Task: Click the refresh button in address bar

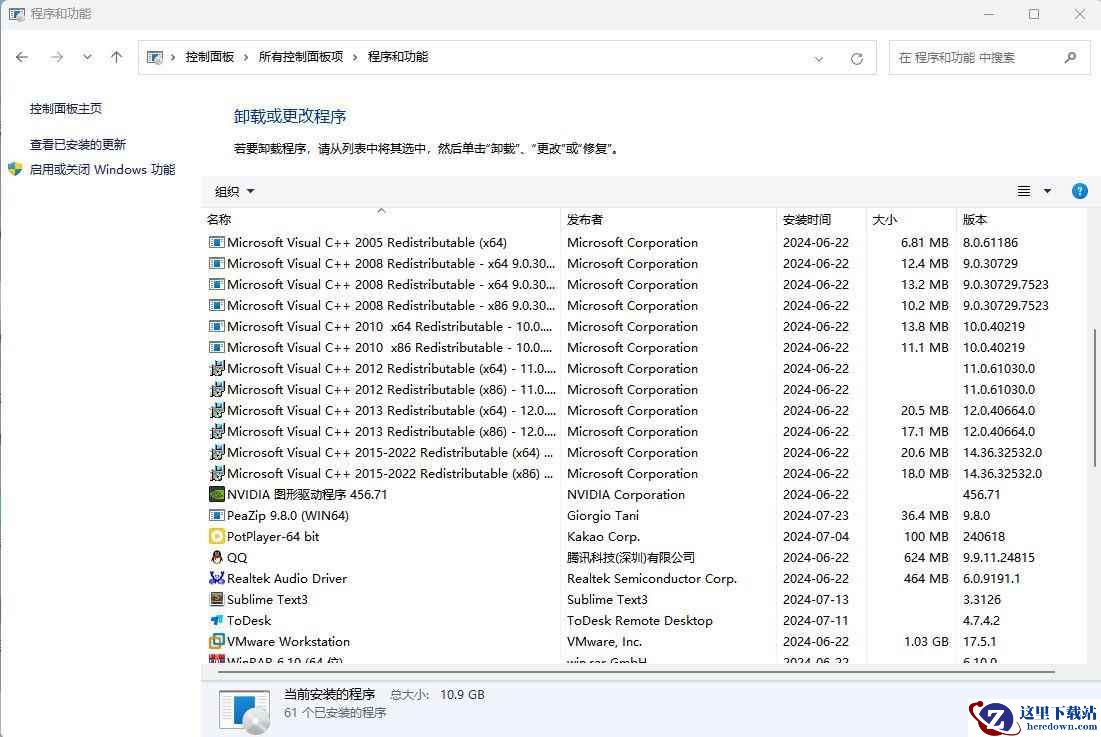Action: click(x=856, y=58)
